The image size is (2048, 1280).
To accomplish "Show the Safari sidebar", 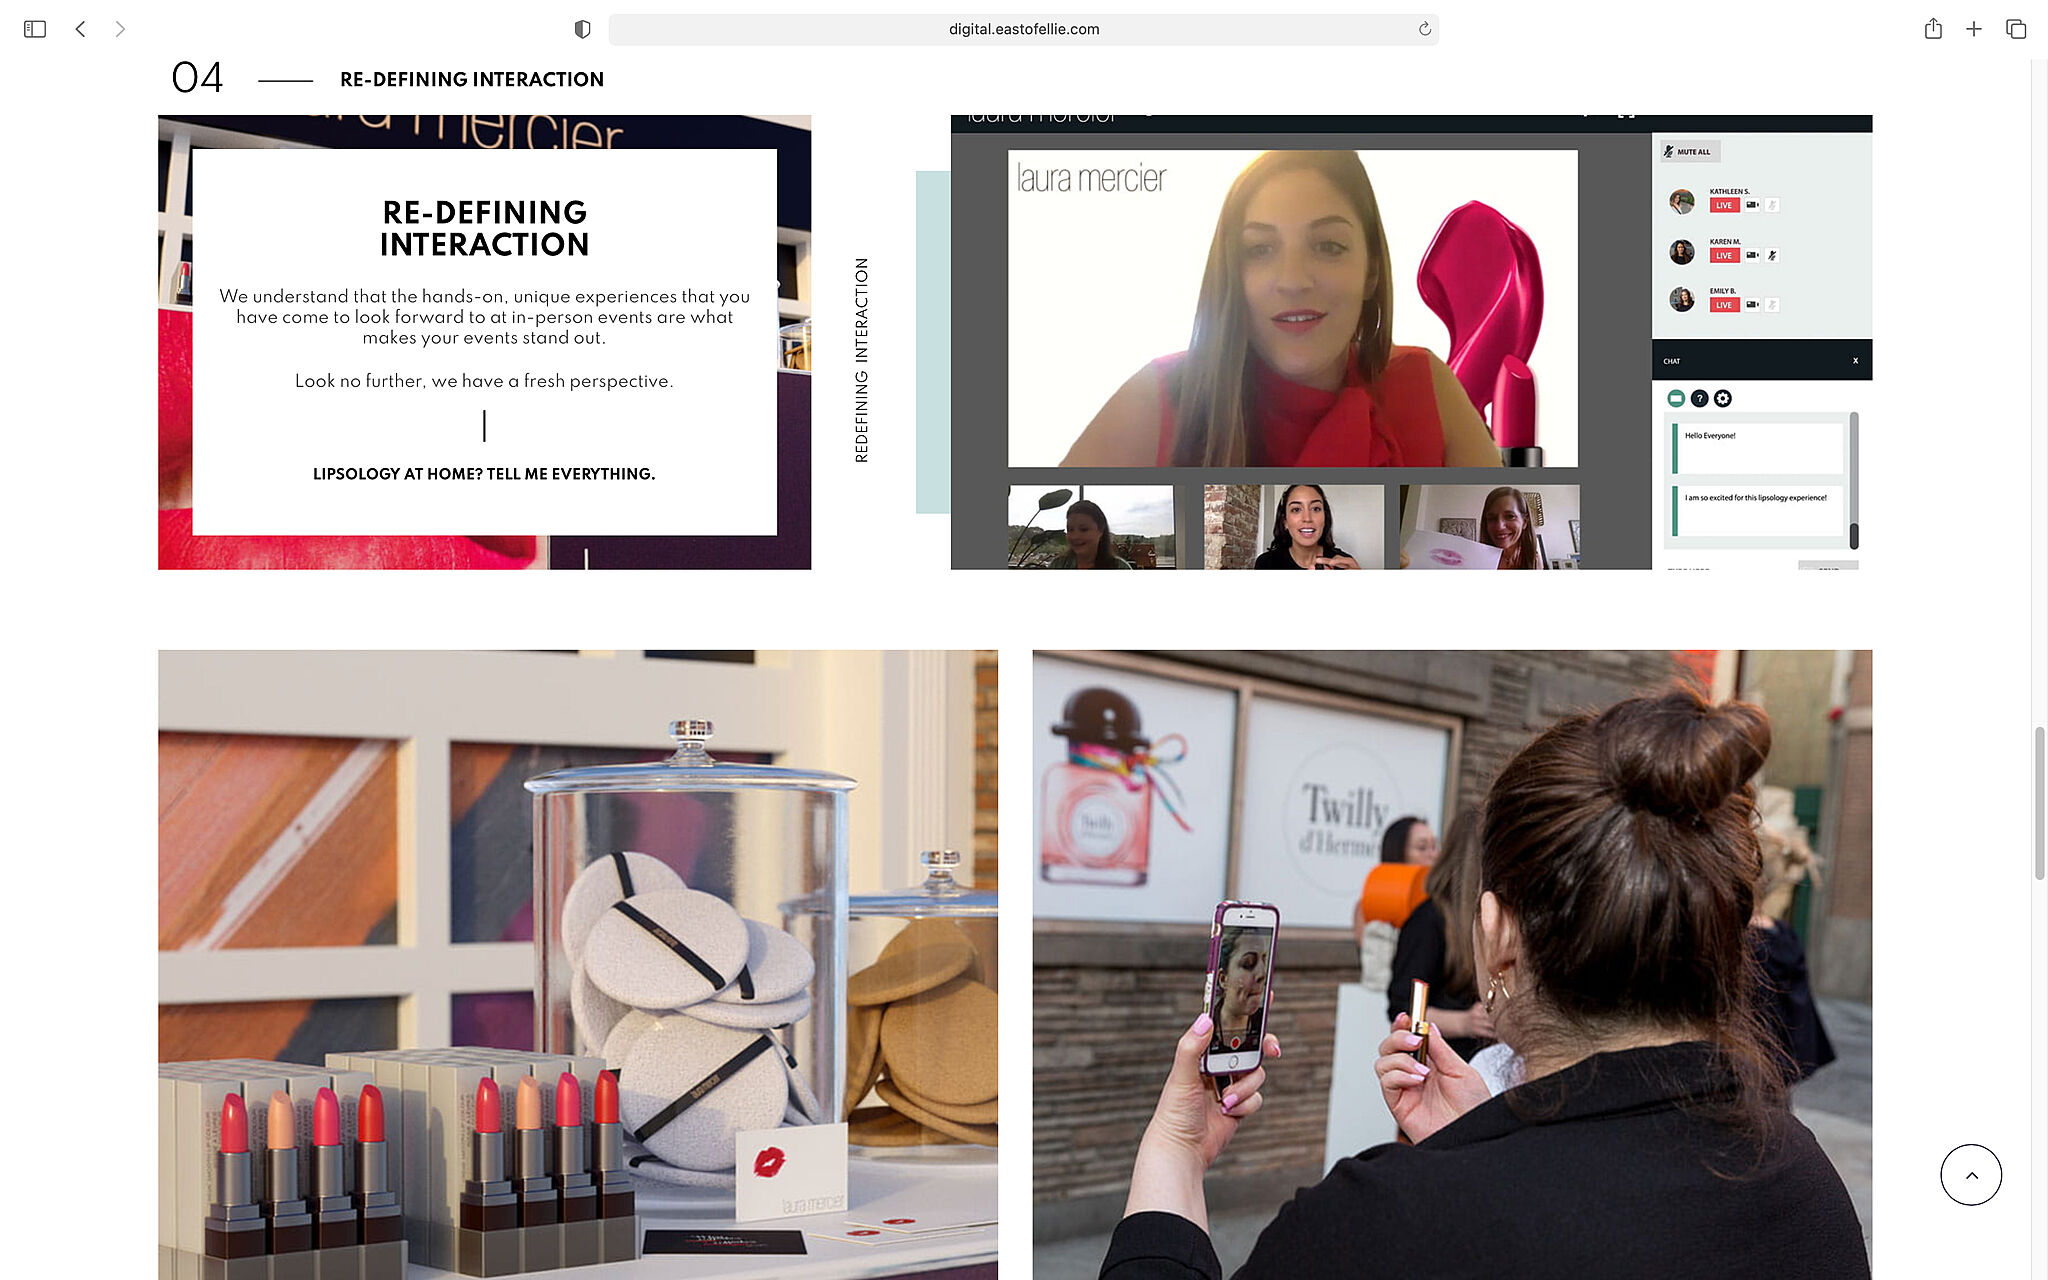I will (x=35, y=29).
